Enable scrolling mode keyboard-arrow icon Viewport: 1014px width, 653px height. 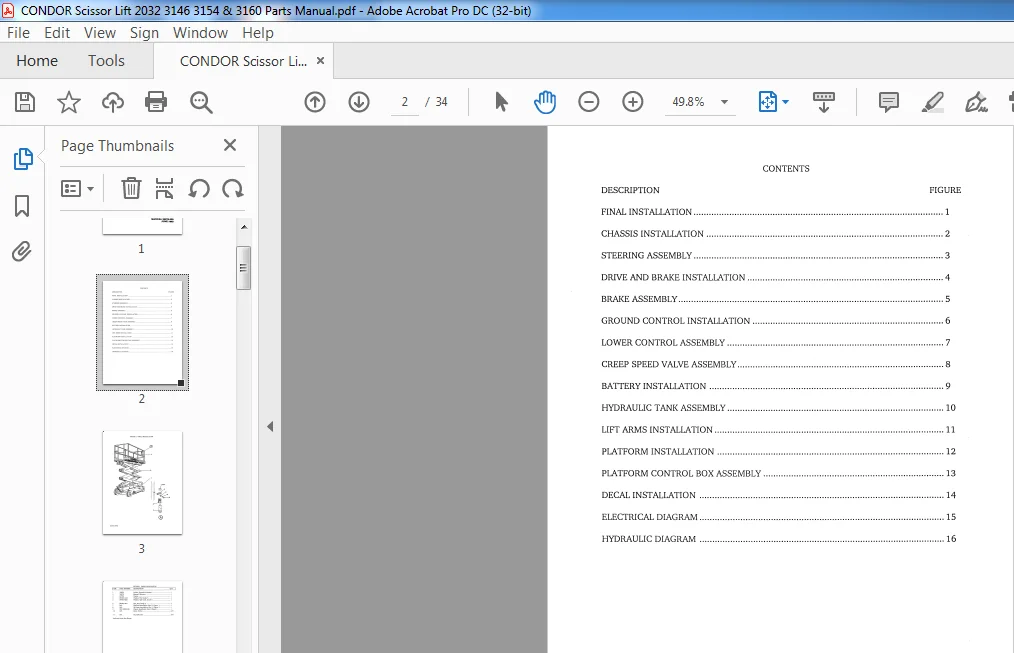click(824, 102)
